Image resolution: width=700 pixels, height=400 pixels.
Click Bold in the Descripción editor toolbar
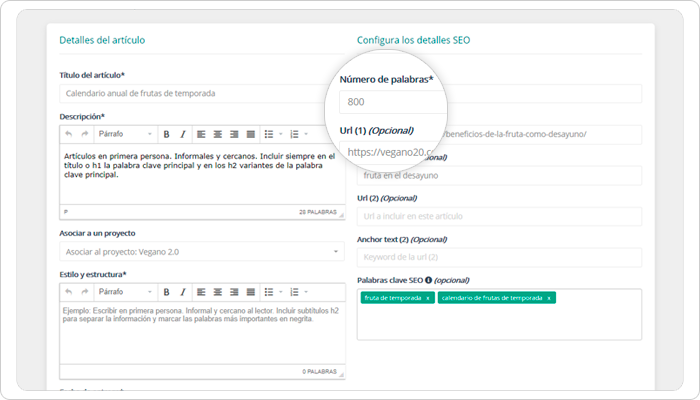click(x=167, y=134)
